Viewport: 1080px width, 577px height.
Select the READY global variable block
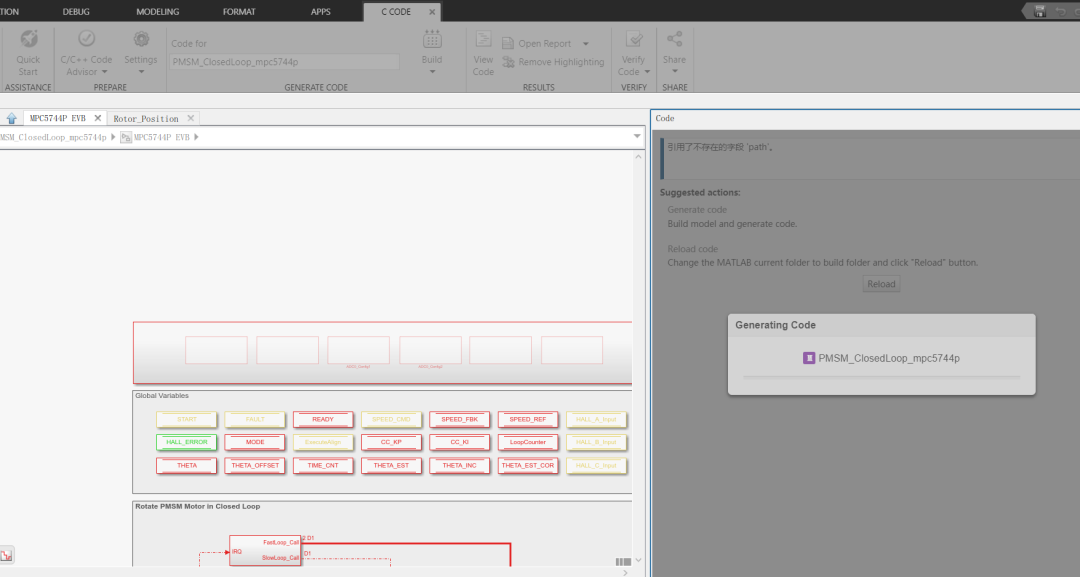pyautogui.click(x=323, y=419)
